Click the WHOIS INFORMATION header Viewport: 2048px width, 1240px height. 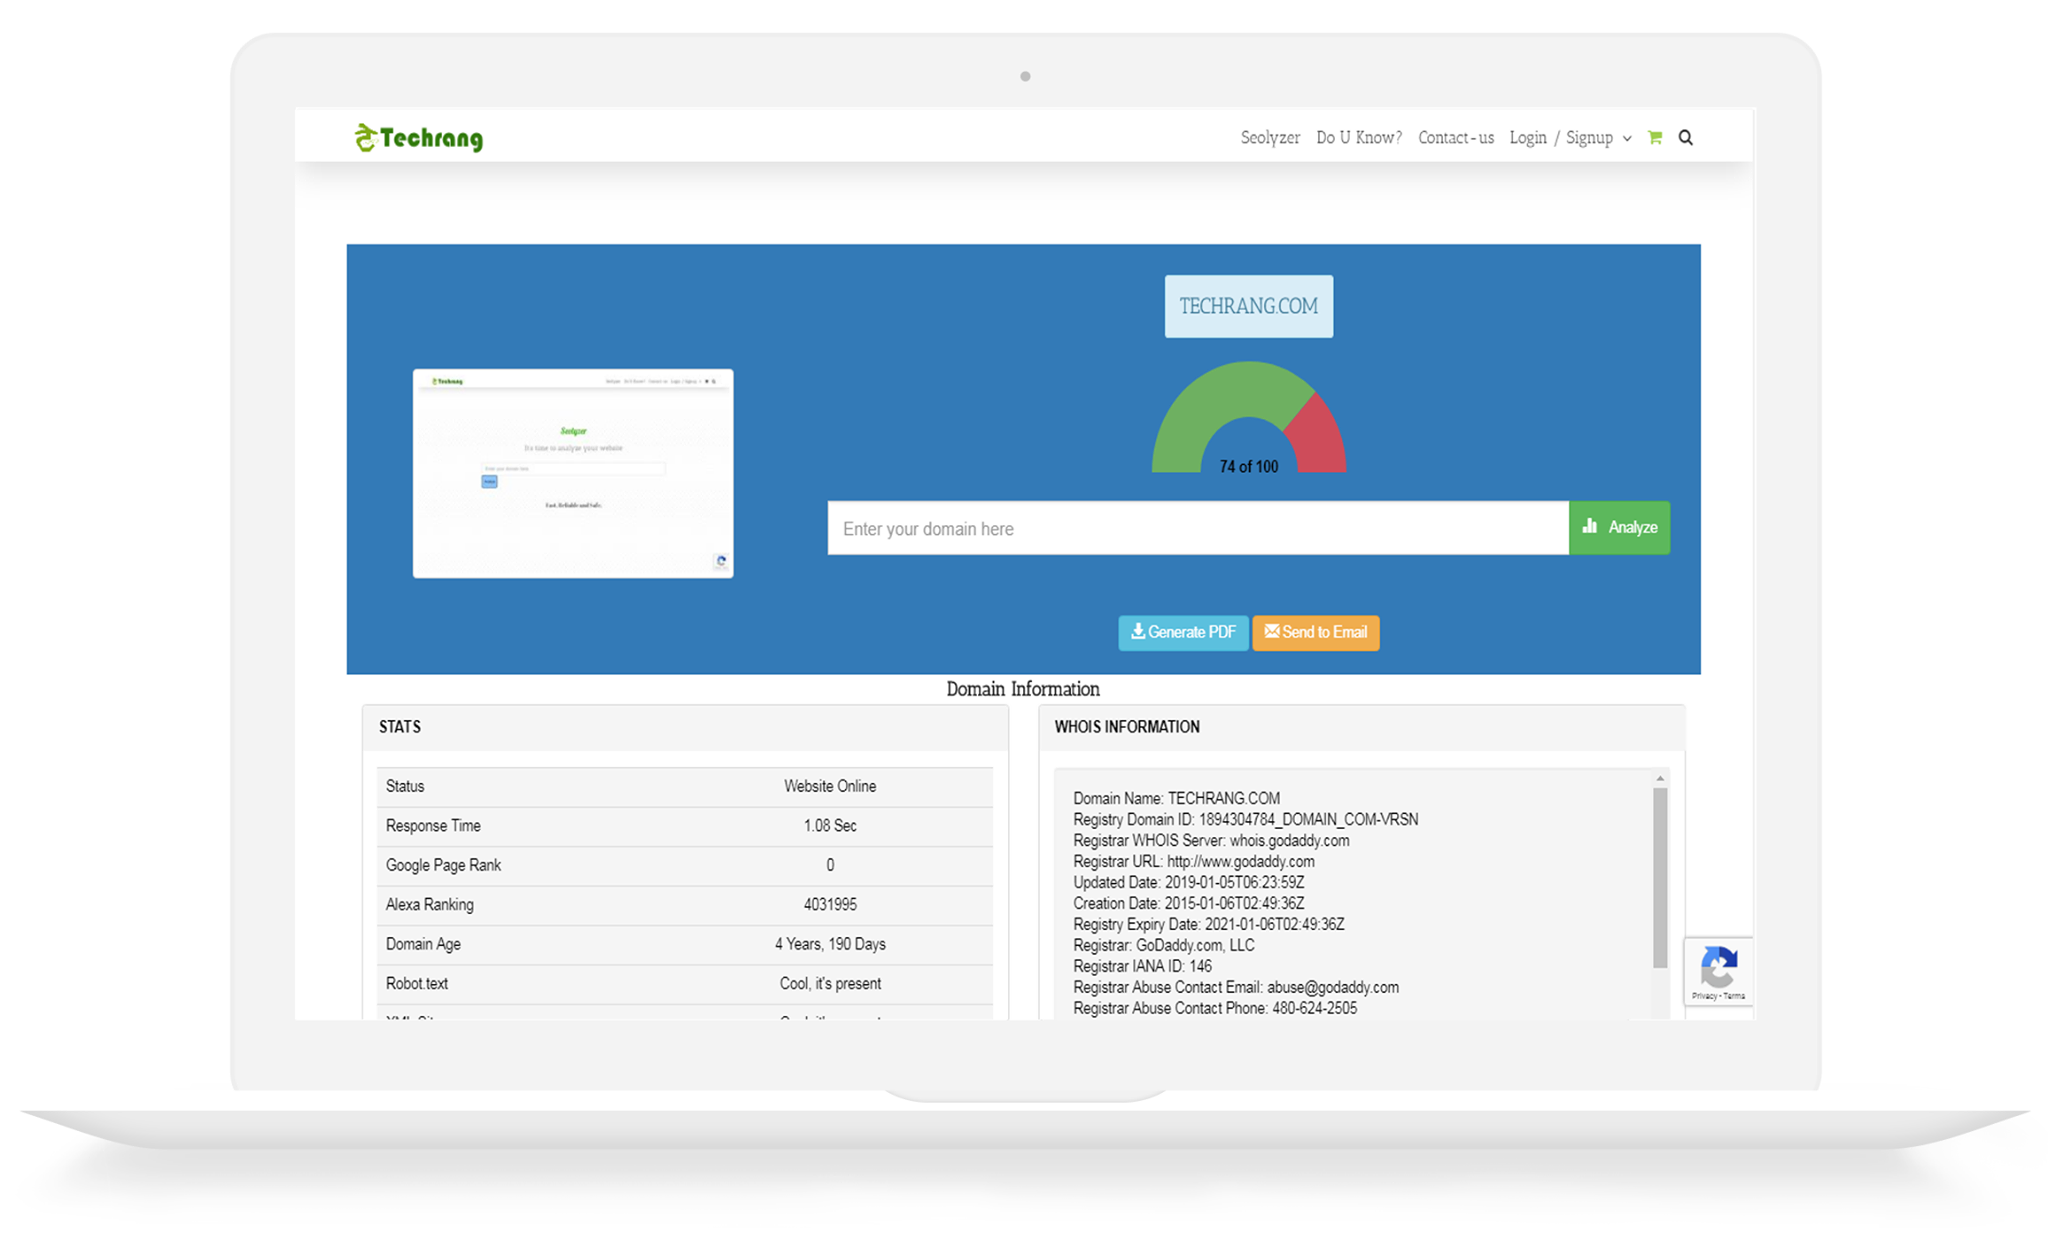[1362, 727]
